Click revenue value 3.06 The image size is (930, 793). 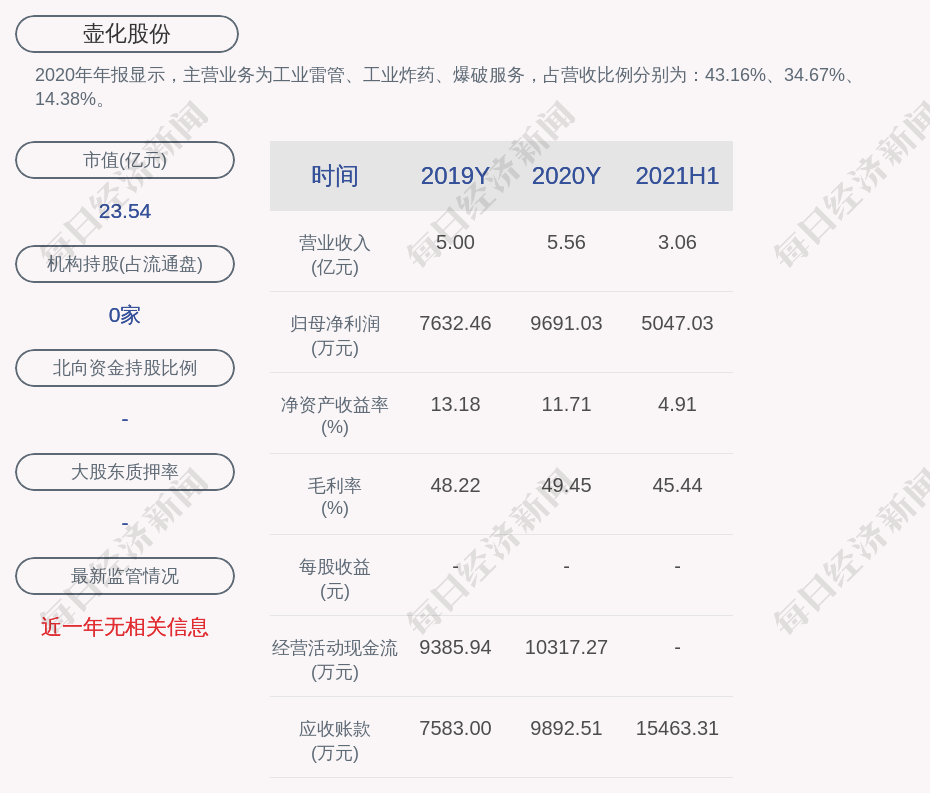point(677,243)
